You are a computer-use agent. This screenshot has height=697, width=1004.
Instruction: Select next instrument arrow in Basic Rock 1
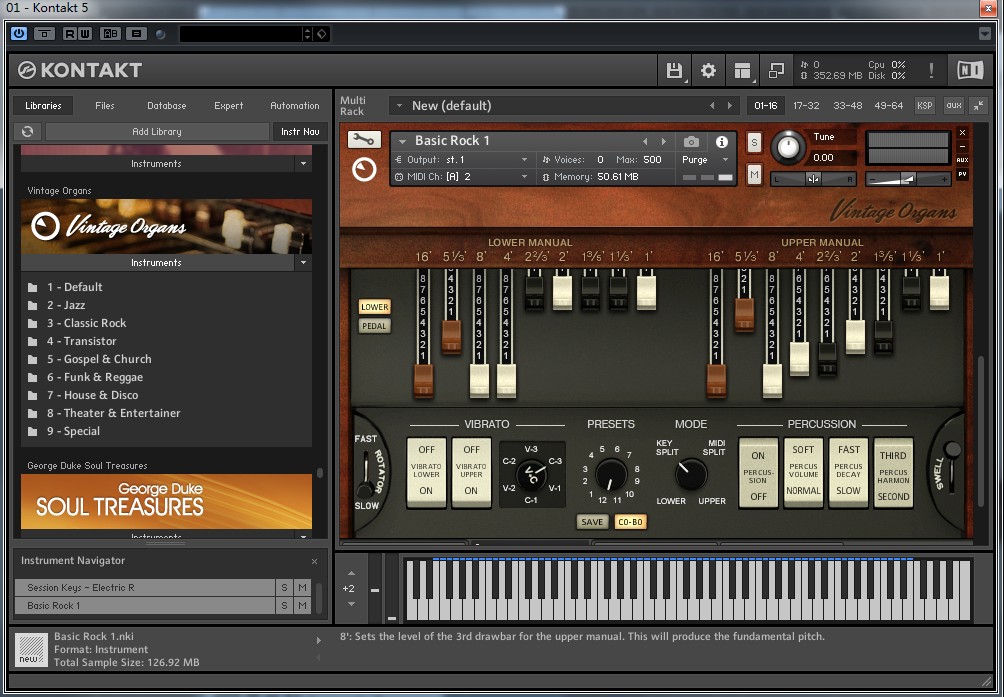pos(664,141)
